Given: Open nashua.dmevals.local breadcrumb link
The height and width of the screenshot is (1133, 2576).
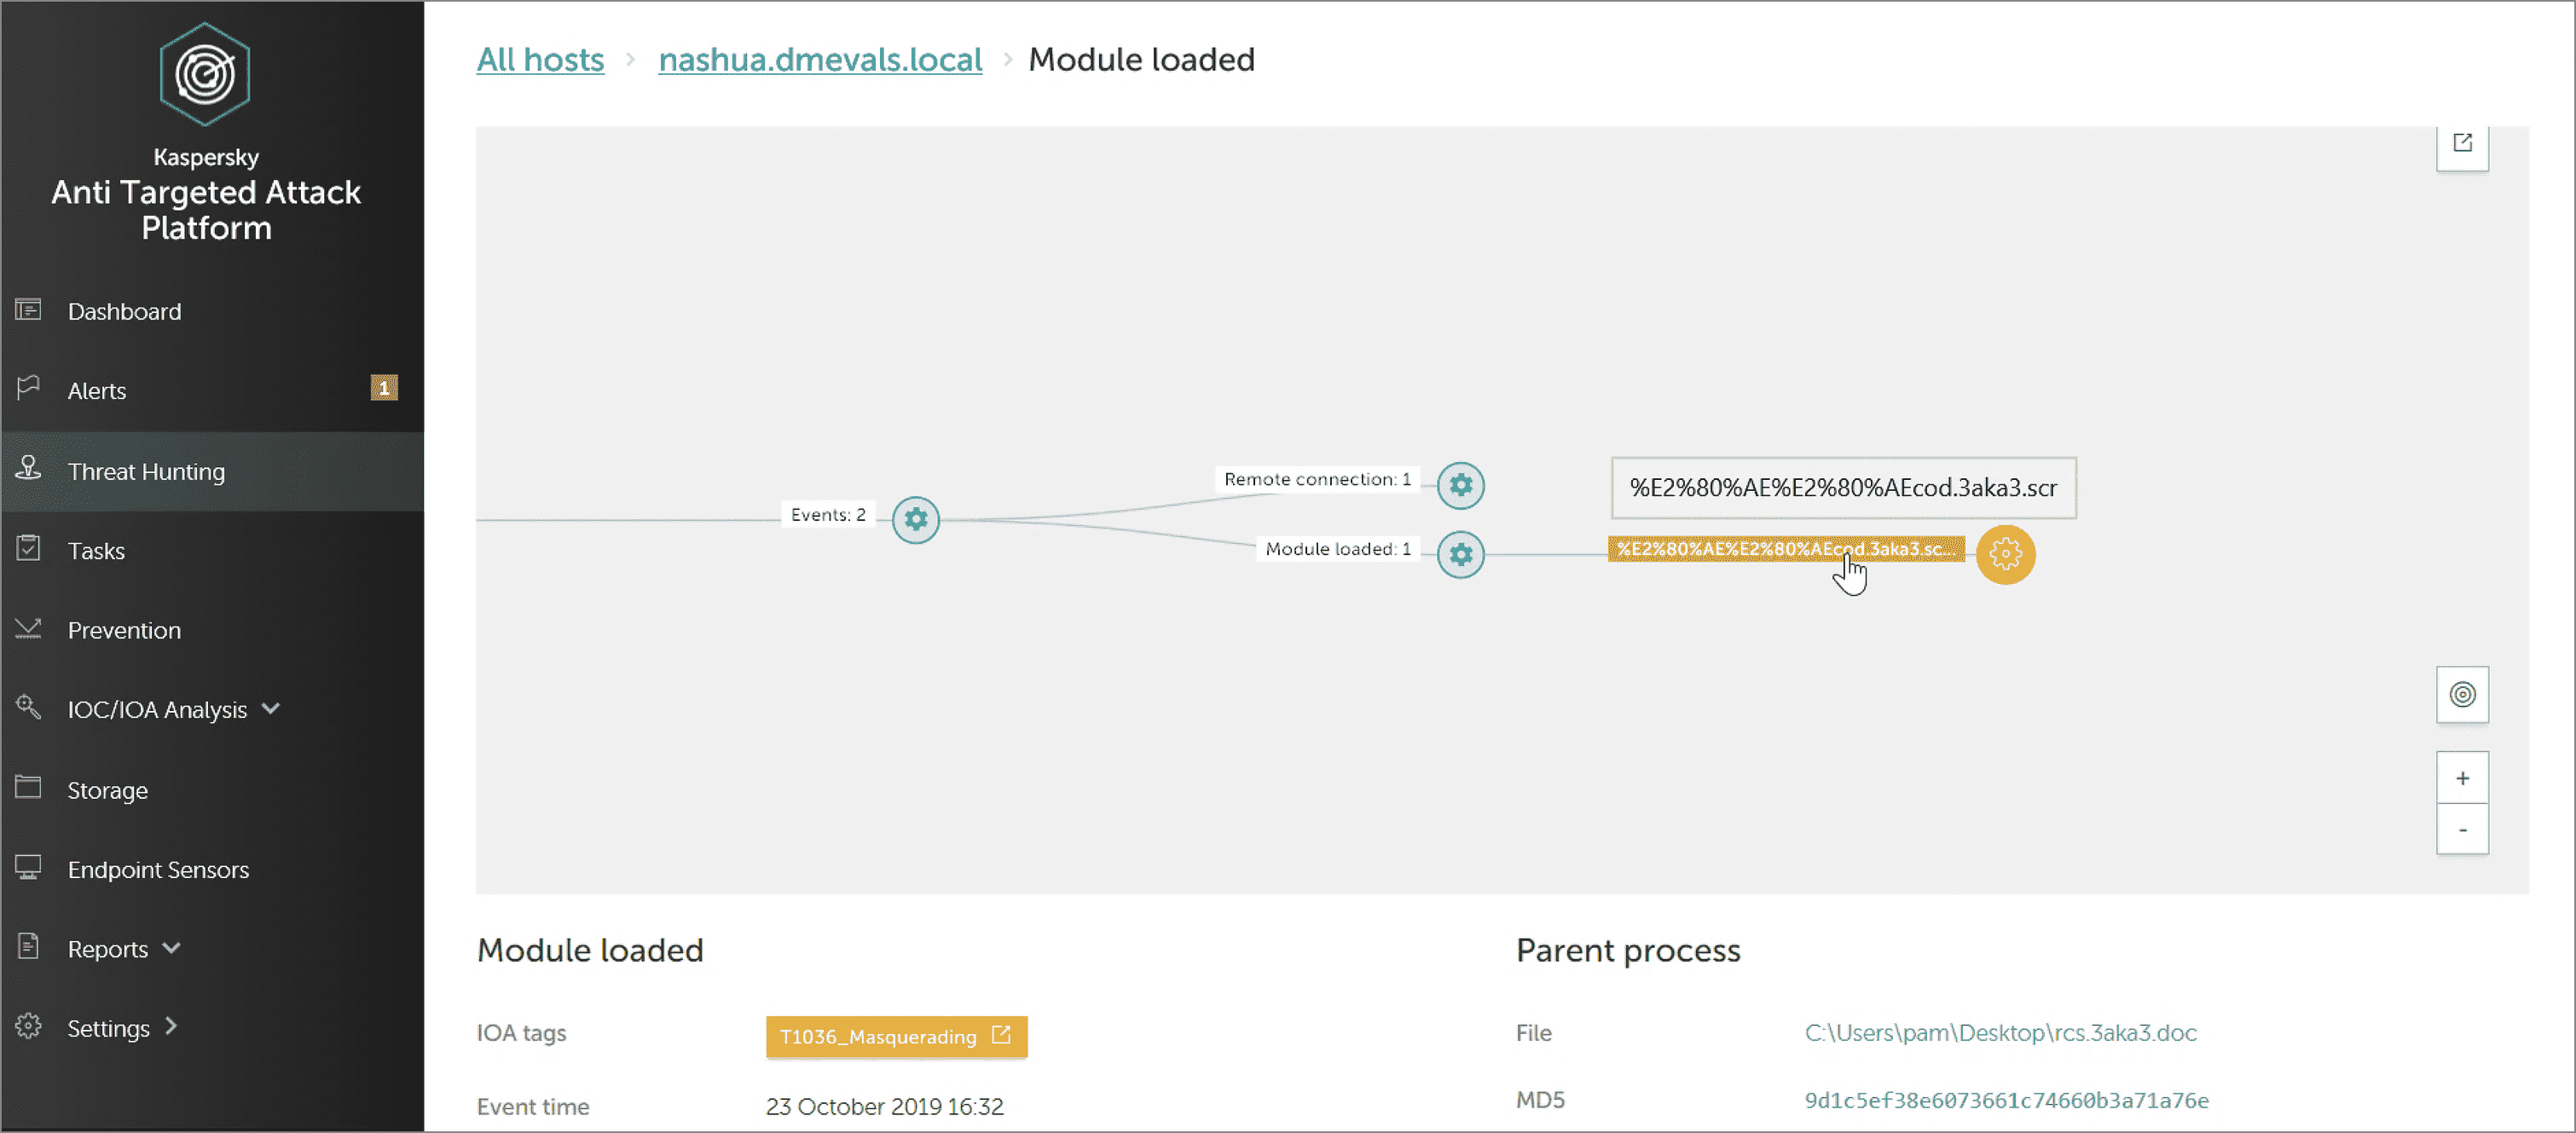Looking at the screenshot, I should [x=819, y=60].
